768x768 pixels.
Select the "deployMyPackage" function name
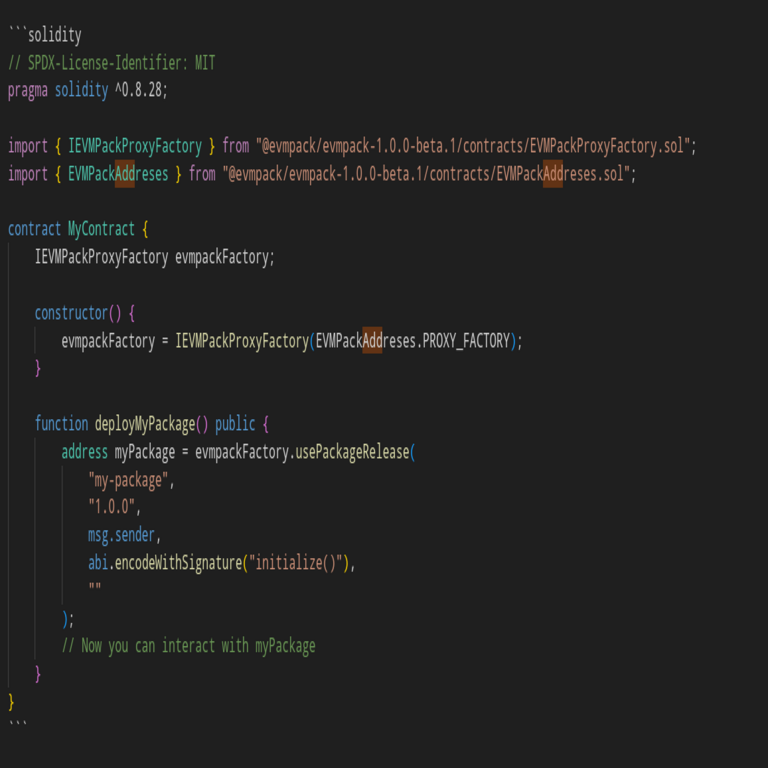coord(144,423)
